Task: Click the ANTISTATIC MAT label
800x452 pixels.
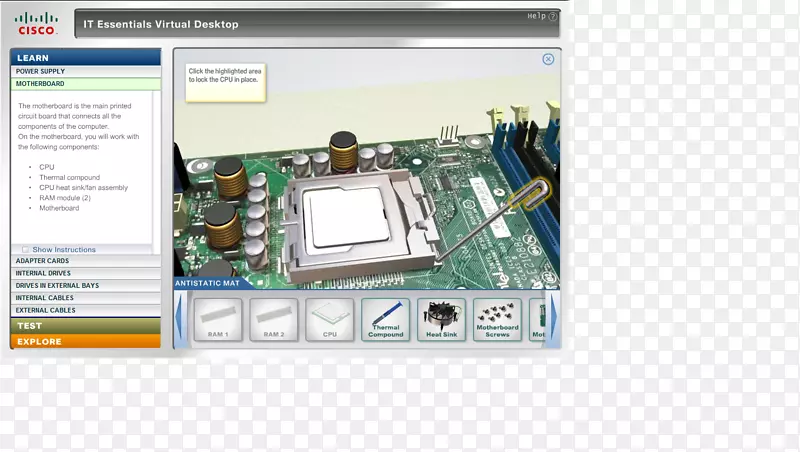Action: pyautogui.click(x=207, y=283)
